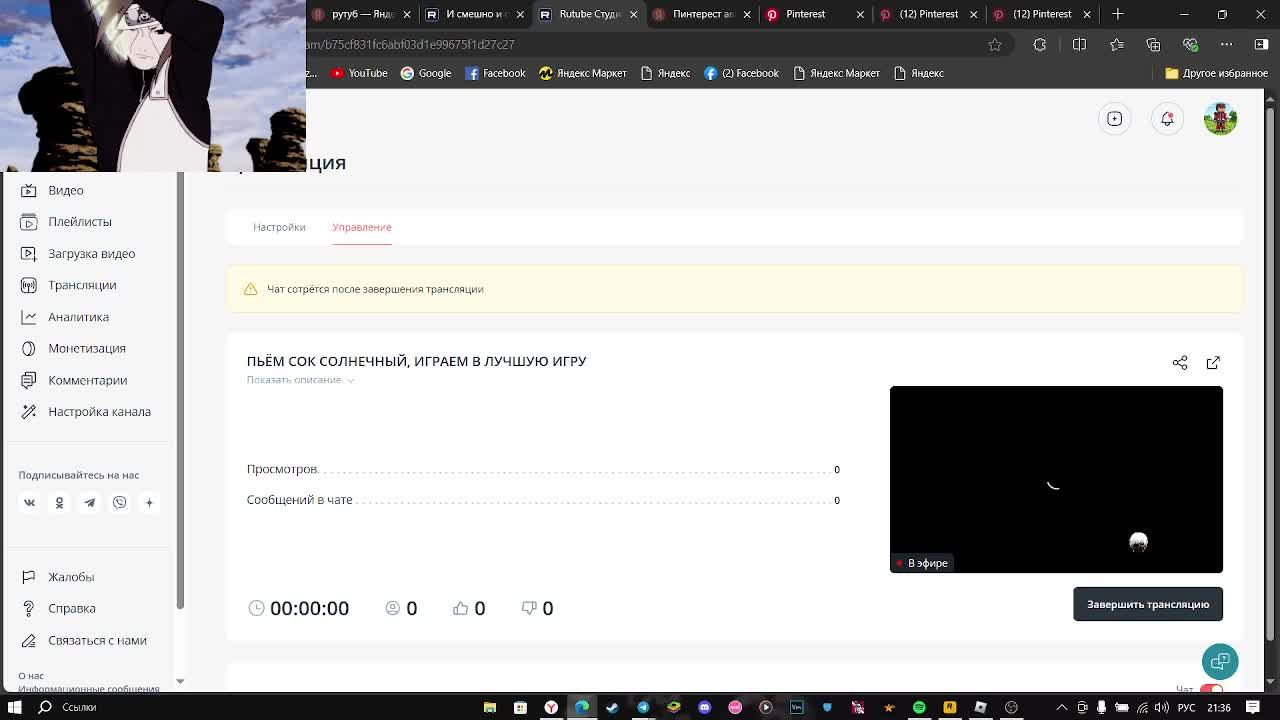Open the Справка help link
This screenshot has width=1280, height=720.
click(x=72, y=609)
